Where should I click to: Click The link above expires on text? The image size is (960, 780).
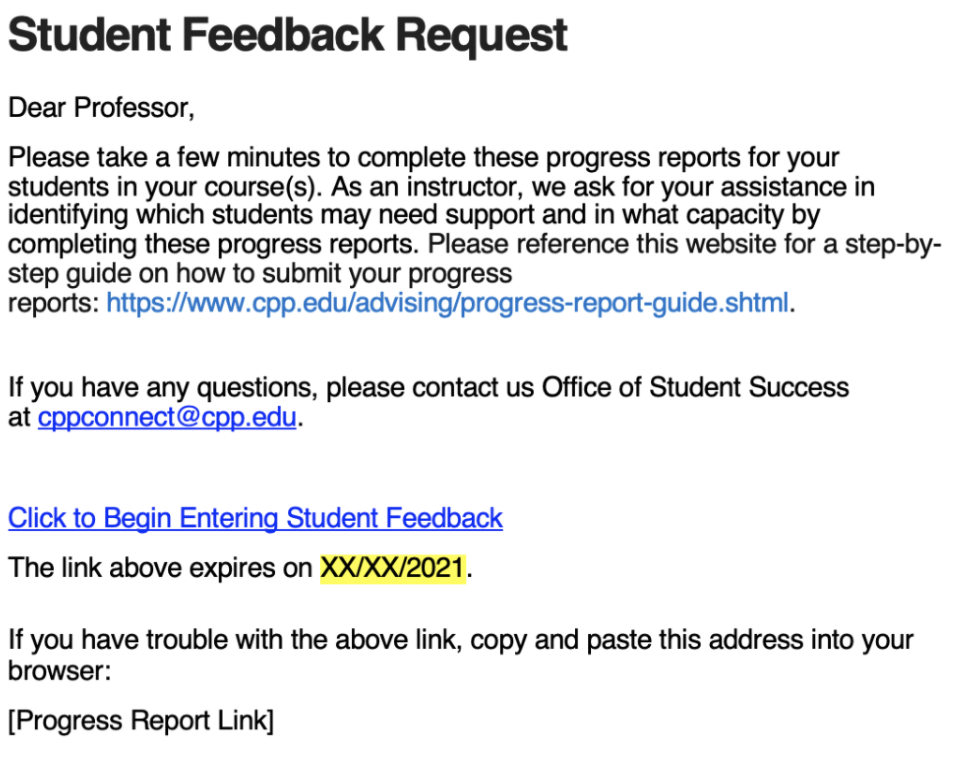click(x=160, y=569)
